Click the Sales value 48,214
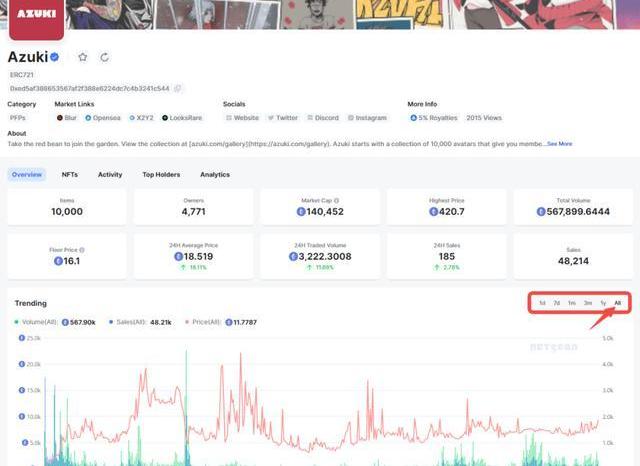 coord(573,261)
